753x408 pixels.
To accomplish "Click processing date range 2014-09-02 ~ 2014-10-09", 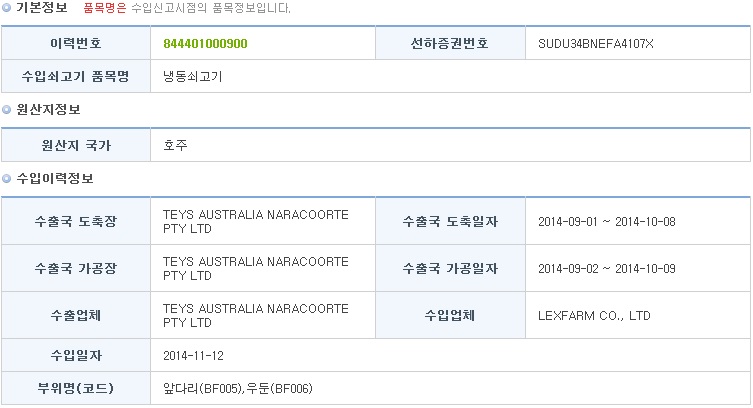I will coord(607,269).
